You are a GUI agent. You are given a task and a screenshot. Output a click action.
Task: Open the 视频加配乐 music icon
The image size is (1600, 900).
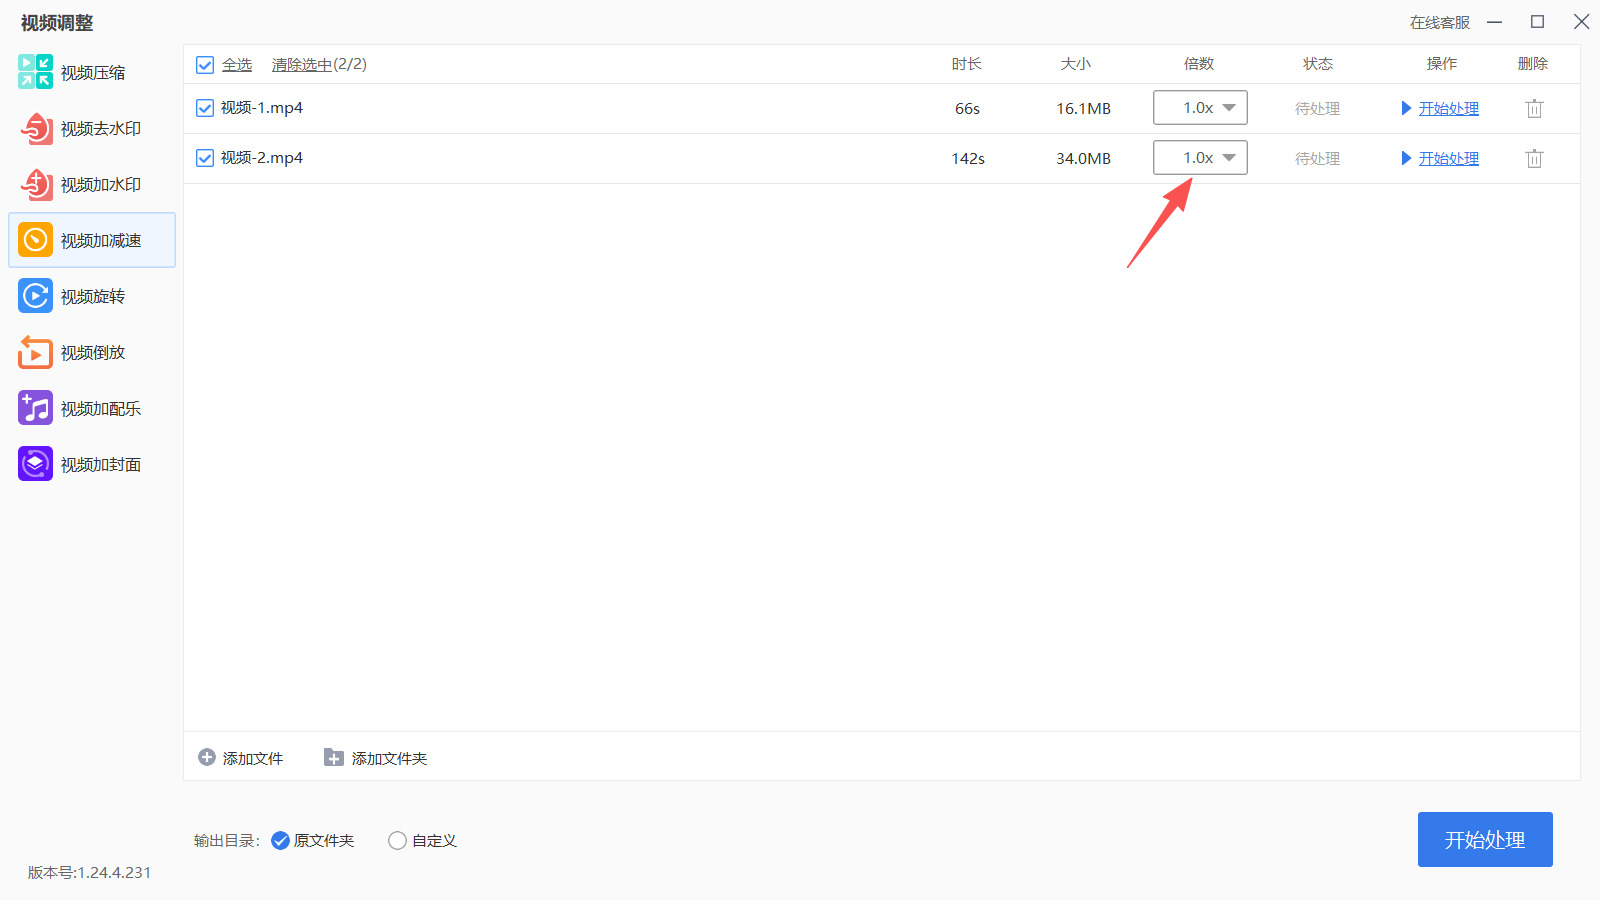35,408
